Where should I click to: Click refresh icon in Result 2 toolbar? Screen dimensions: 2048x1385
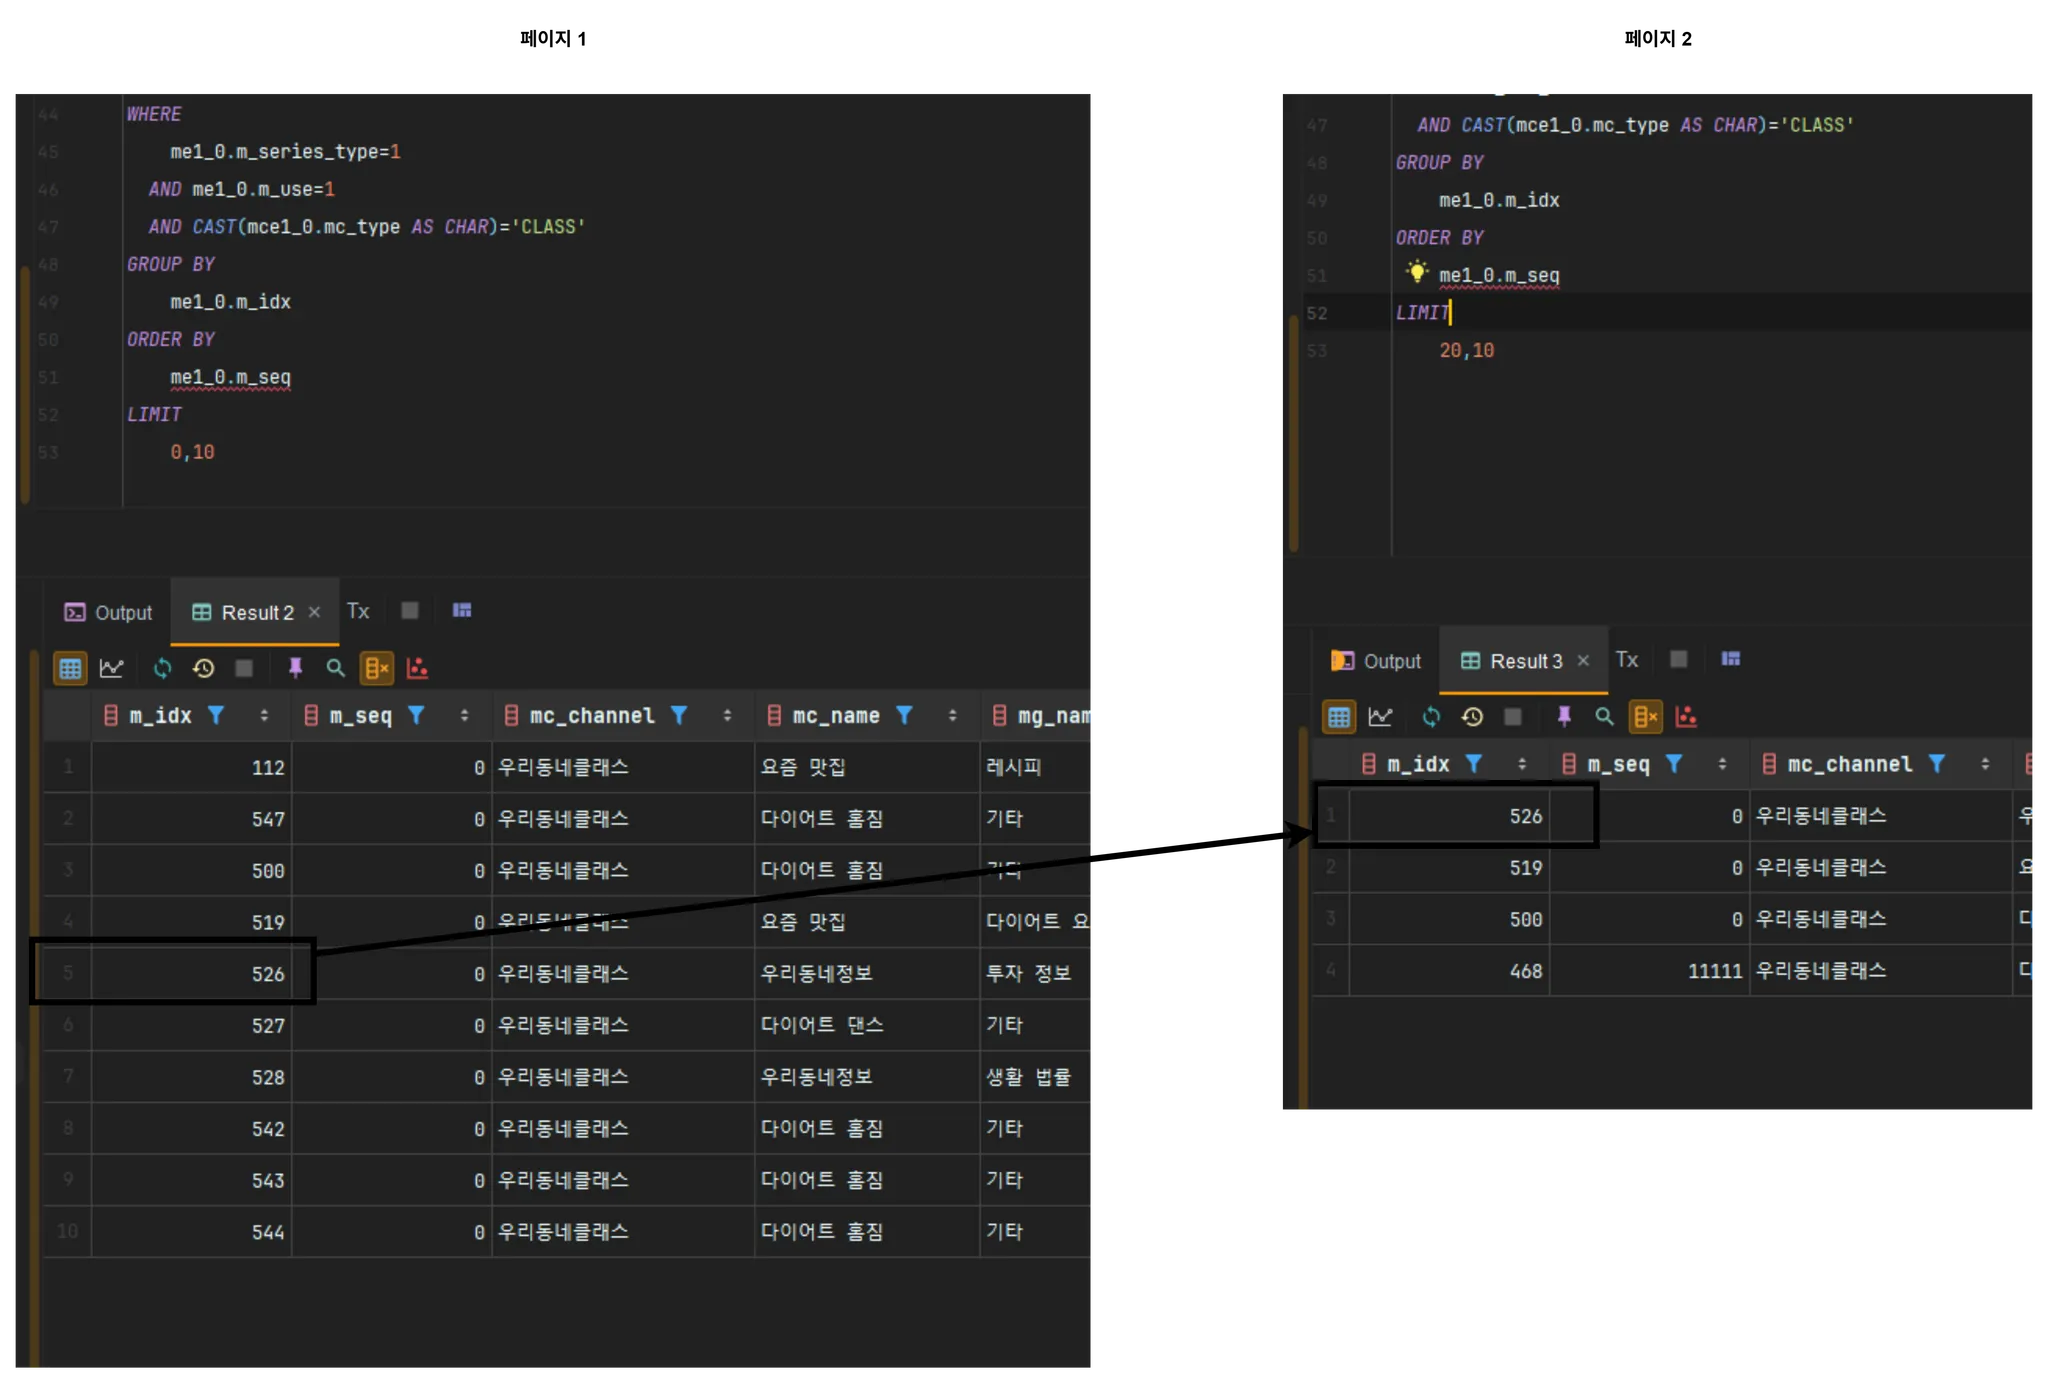click(x=162, y=668)
